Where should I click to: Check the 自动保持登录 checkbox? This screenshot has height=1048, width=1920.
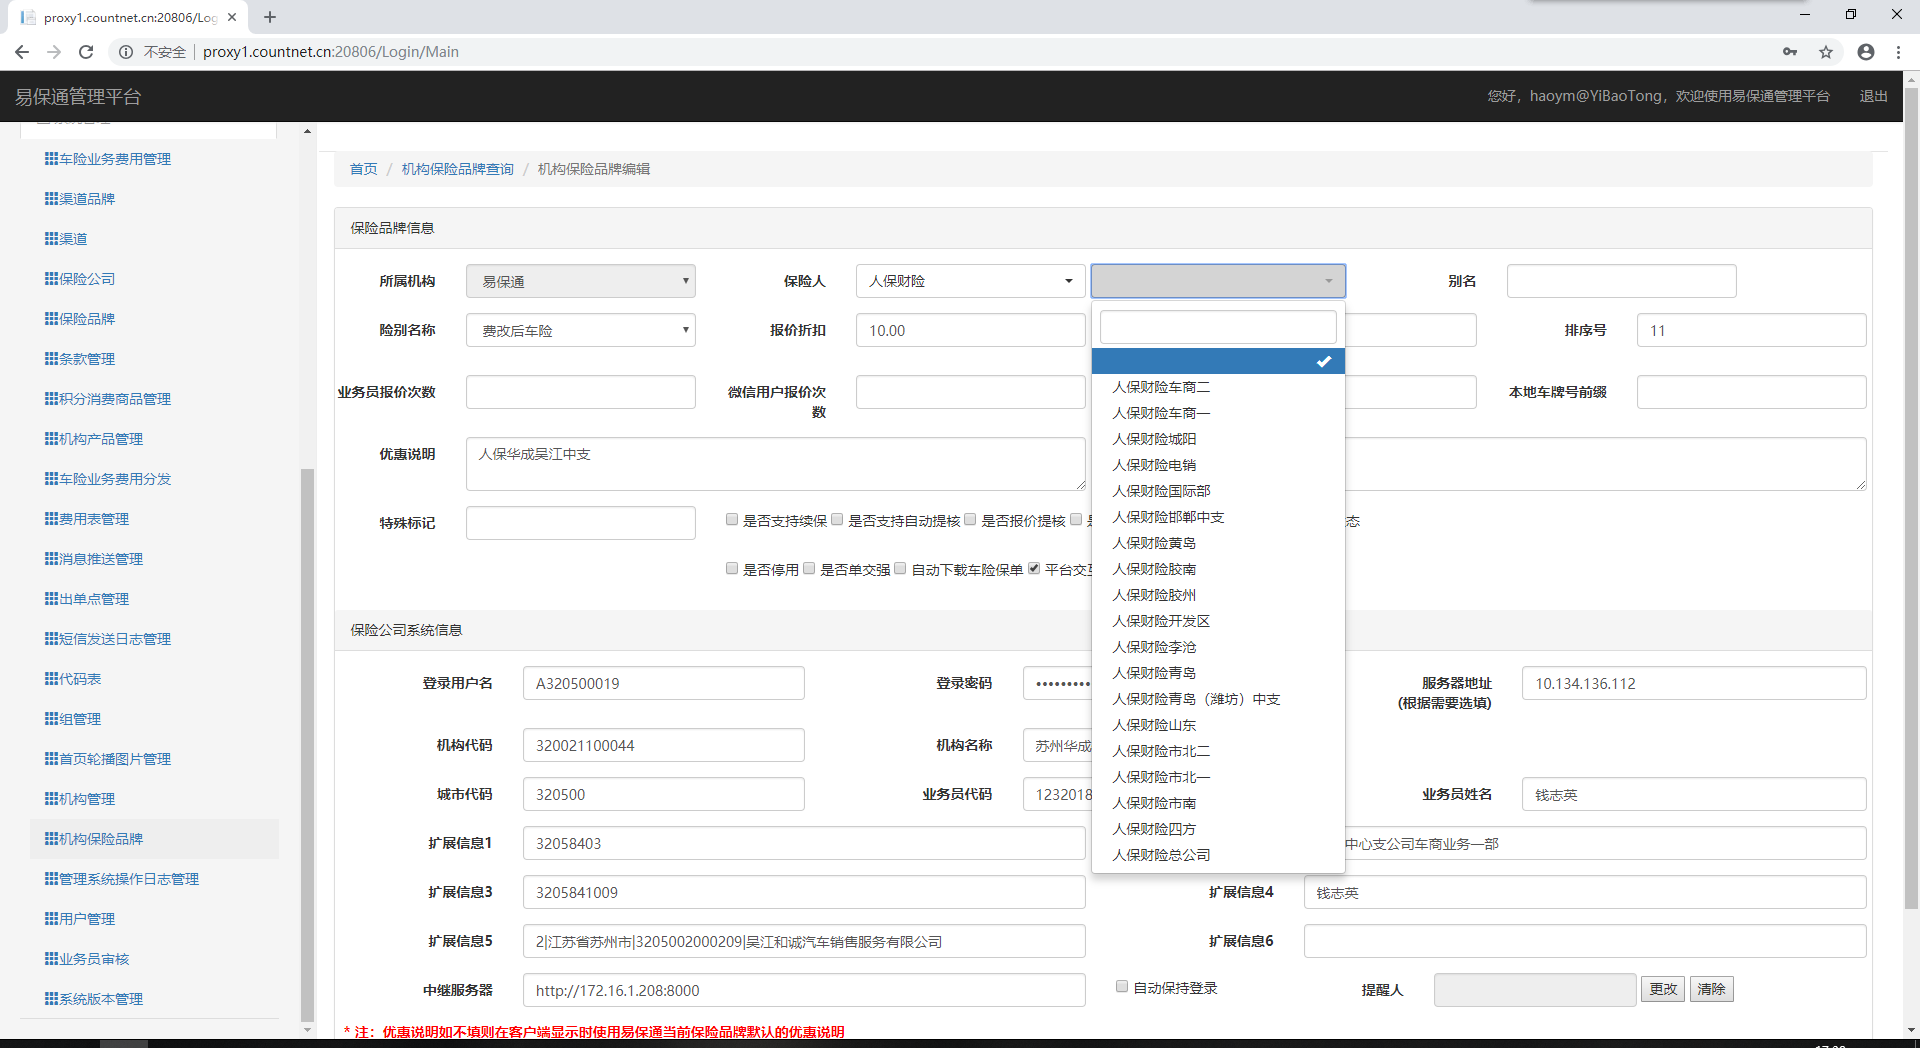pyautogui.click(x=1122, y=987)
